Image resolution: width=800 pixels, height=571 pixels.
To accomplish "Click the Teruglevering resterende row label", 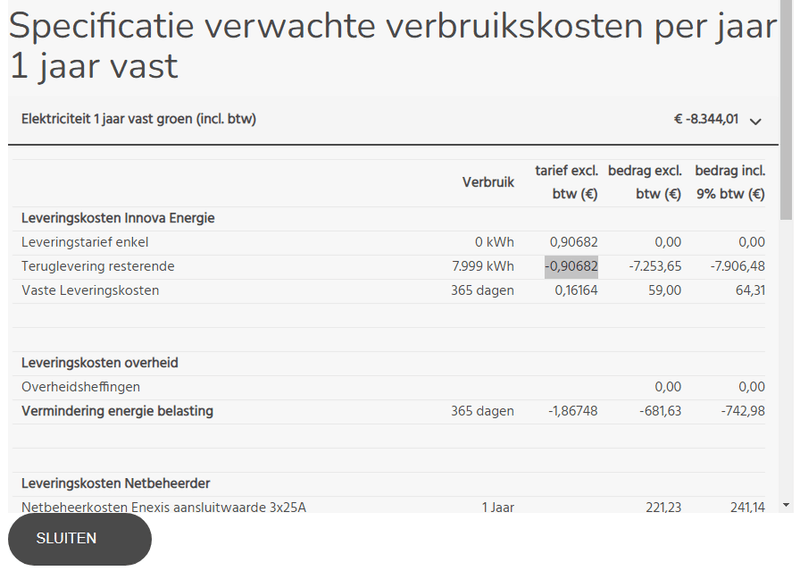I will pyautogui.click(x=98, y=267).
